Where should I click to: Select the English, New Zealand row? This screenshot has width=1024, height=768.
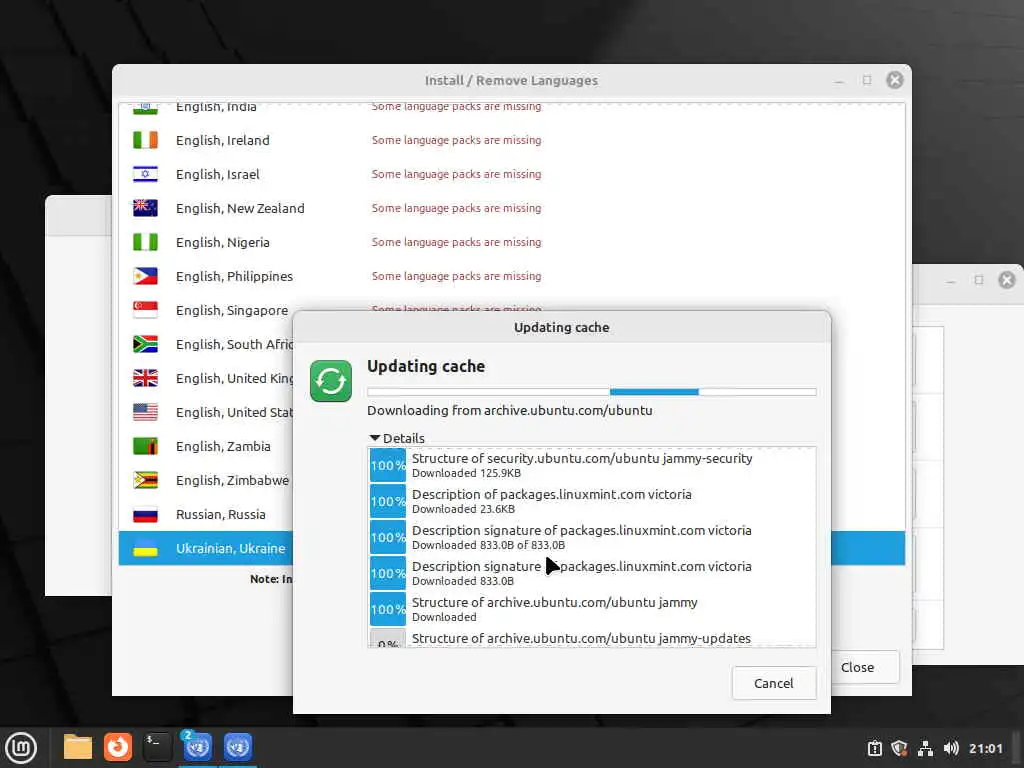[x=512, y=208]
